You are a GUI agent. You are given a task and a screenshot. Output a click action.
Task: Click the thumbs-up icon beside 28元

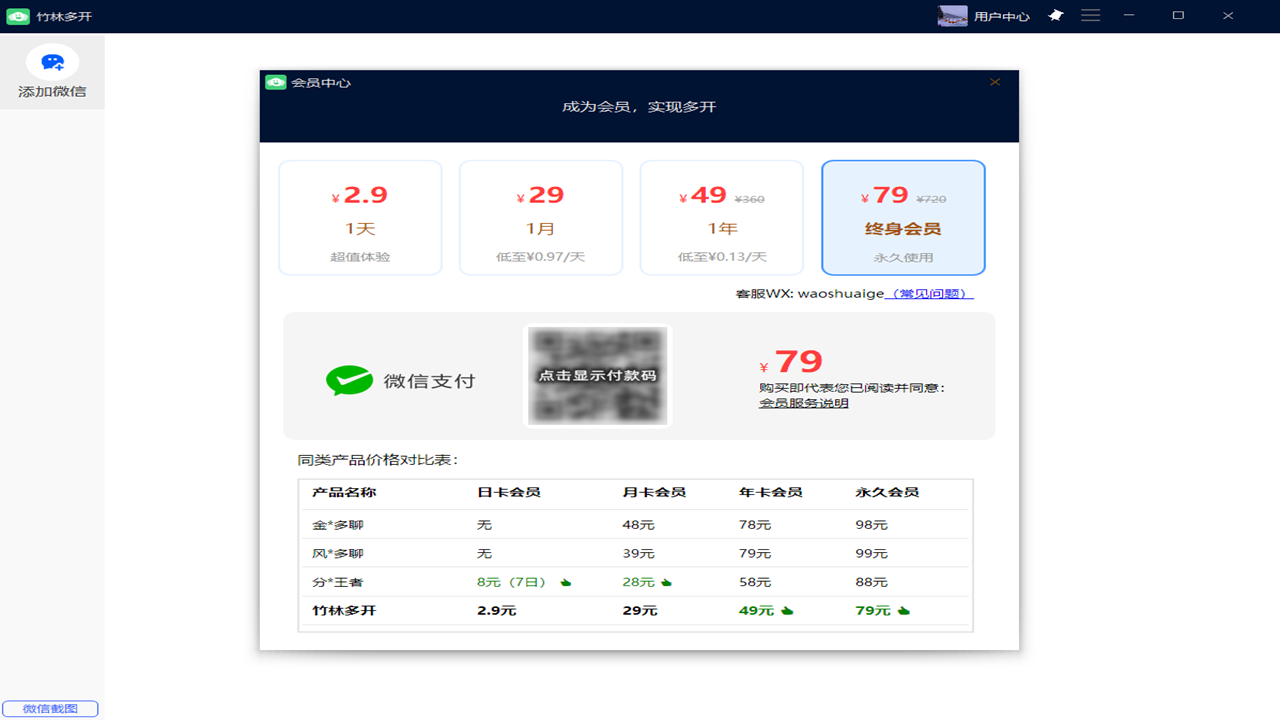tap(666, 582)
